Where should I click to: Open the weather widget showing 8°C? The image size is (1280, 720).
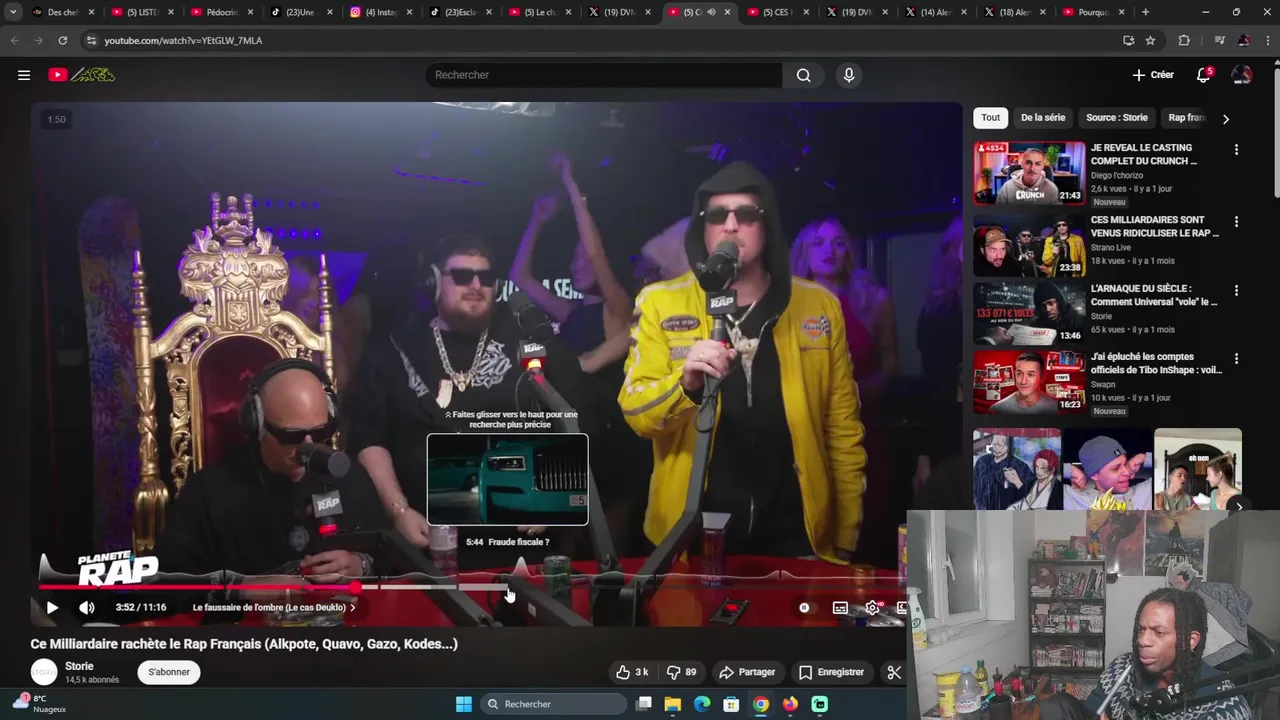pyautogui.click(x=40, y=704)
